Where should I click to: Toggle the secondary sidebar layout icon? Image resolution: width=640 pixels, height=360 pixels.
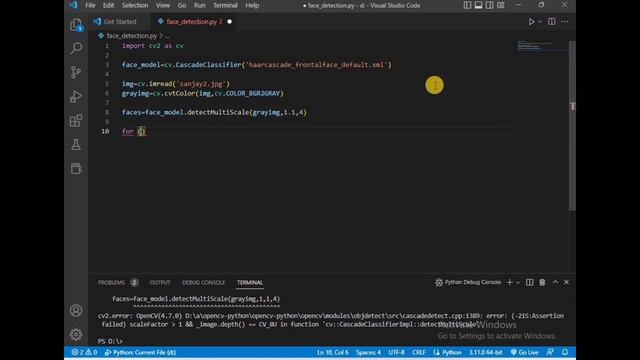pyautogui.click(x=489, y=5)
